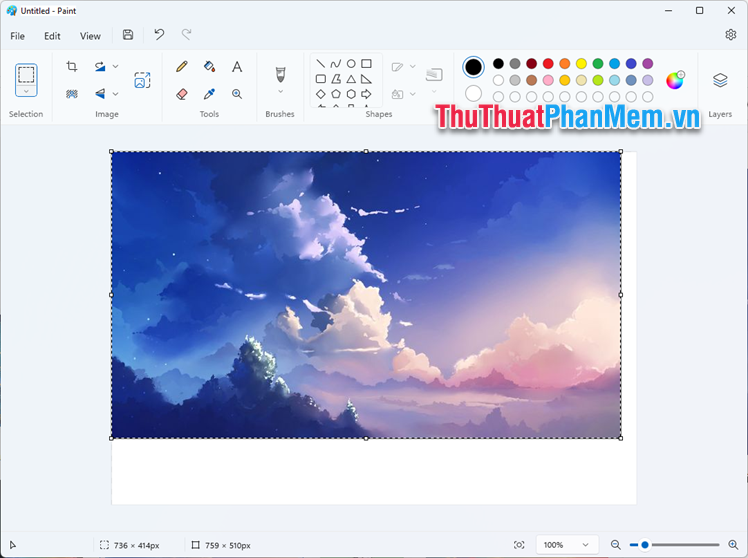Screen dimensions: 748x558
Task: Open the View menu
Action: coord(90,36)
